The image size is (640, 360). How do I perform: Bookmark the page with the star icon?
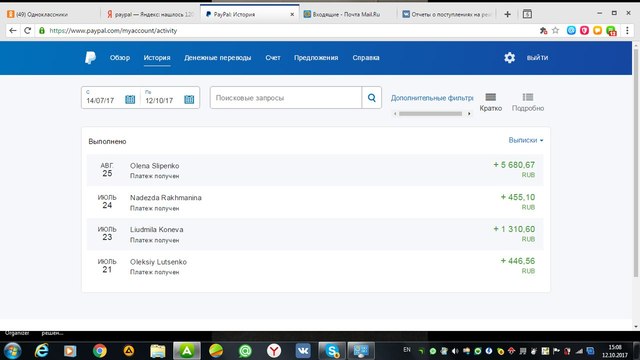point(555,31)
